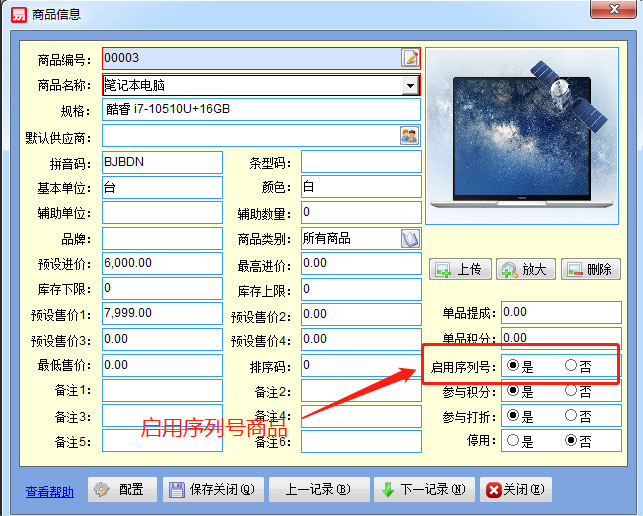This screenshot has height=516, width=643.
Task: Open the 查看帮助 link
Action: click(49, 491)
